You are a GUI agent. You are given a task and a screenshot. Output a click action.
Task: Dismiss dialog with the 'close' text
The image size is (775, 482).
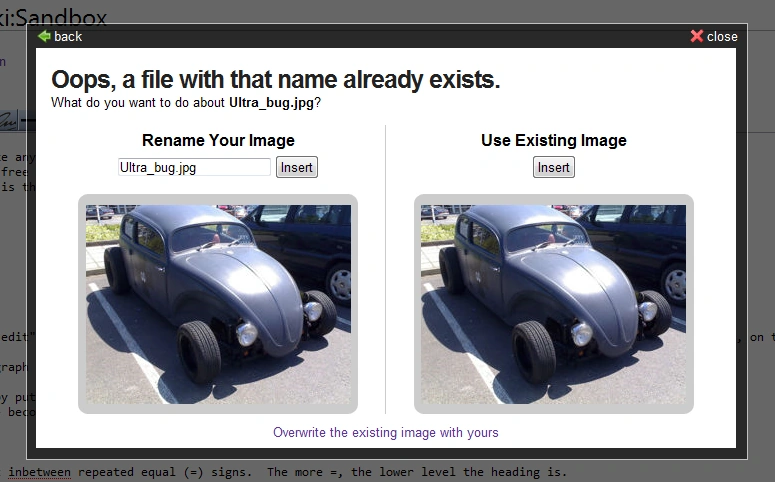click(722, 37)
